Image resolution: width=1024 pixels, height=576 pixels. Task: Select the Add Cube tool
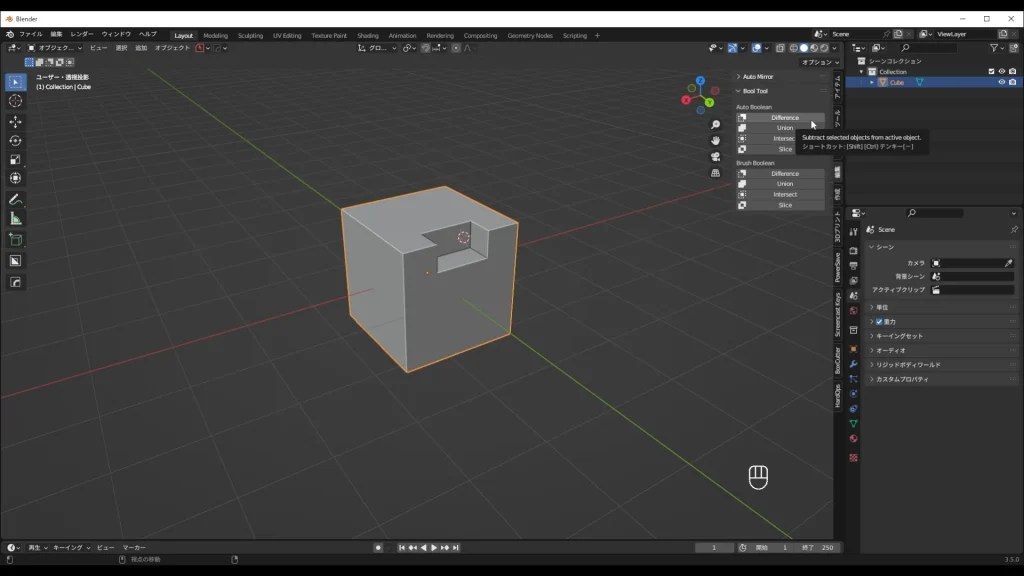pos(15,238)
